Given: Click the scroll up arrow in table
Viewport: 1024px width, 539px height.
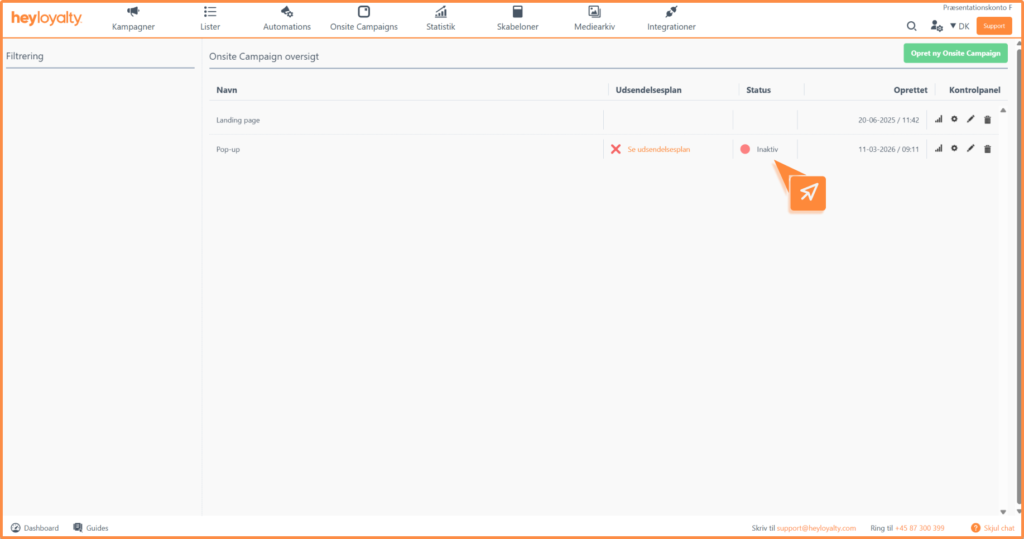Looking at the screenshot, I should tap(1003, 110).
